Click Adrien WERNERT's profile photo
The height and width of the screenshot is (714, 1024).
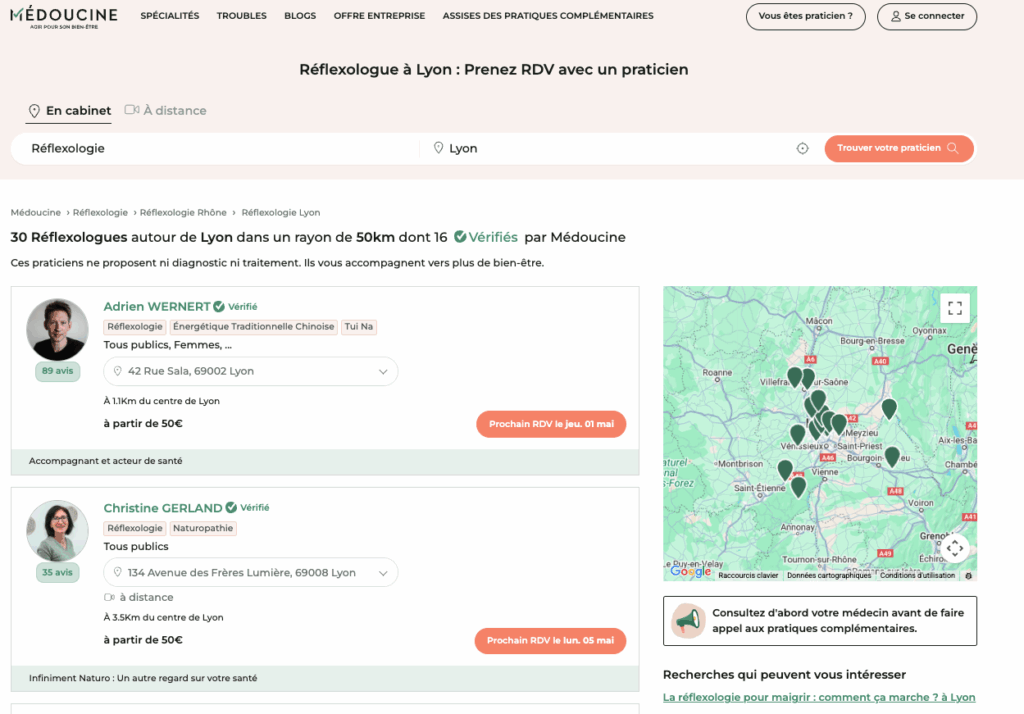(x=57, y=329)
